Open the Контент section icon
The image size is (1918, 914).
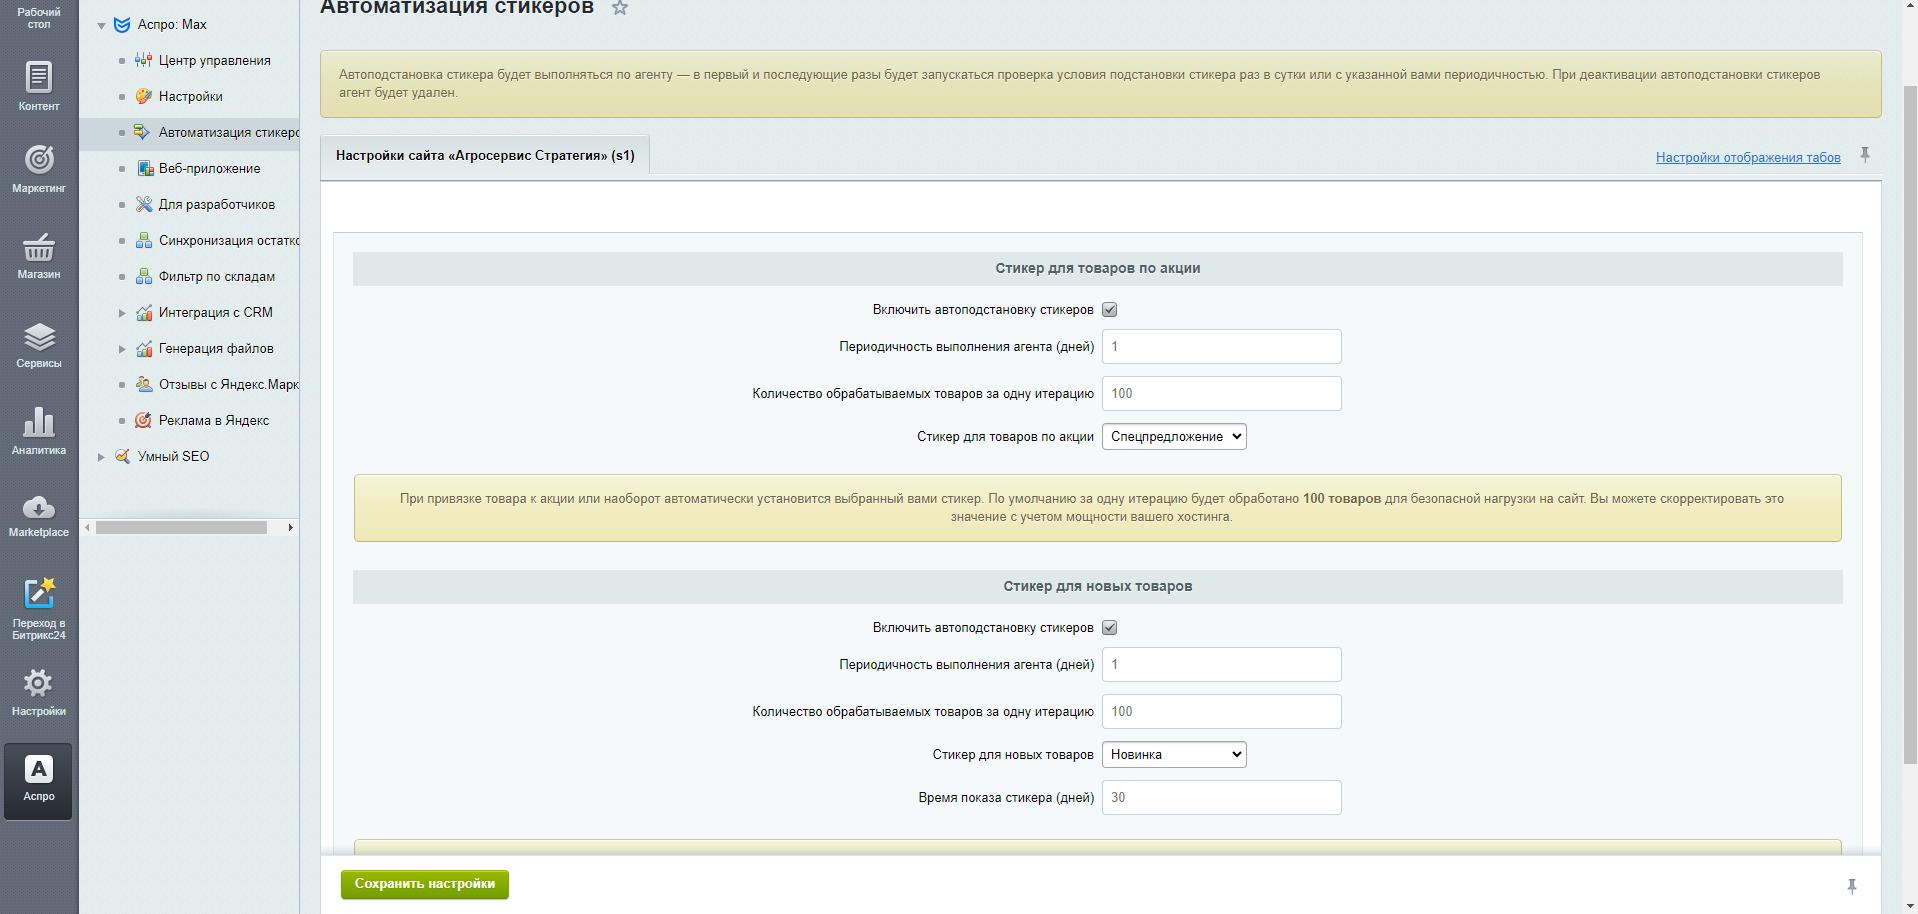click(x=38, y=77)
